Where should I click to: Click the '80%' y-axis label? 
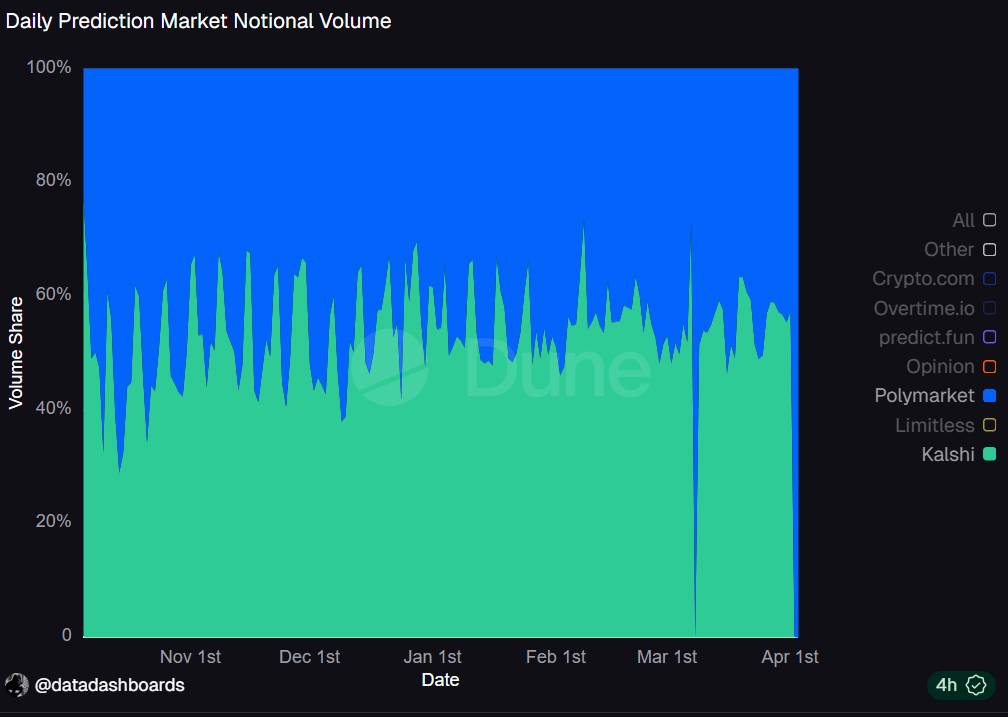coord(53,180)
